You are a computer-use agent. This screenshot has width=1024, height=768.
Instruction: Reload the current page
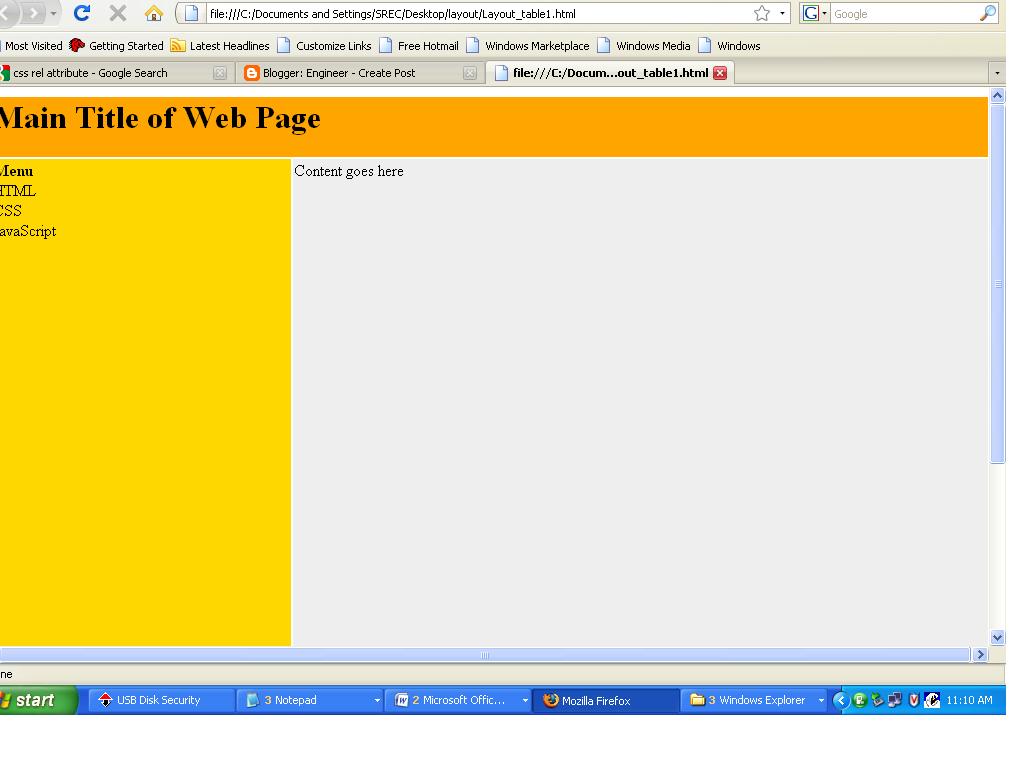[x=80, y=14]
